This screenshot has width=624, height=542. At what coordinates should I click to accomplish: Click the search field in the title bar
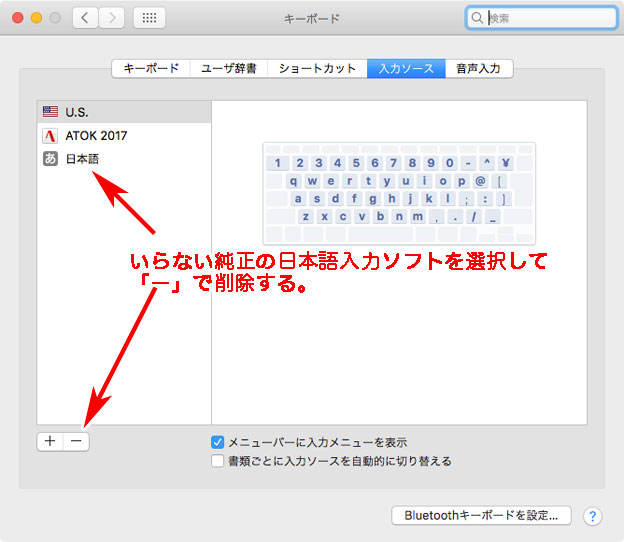[x=541, y=18]
